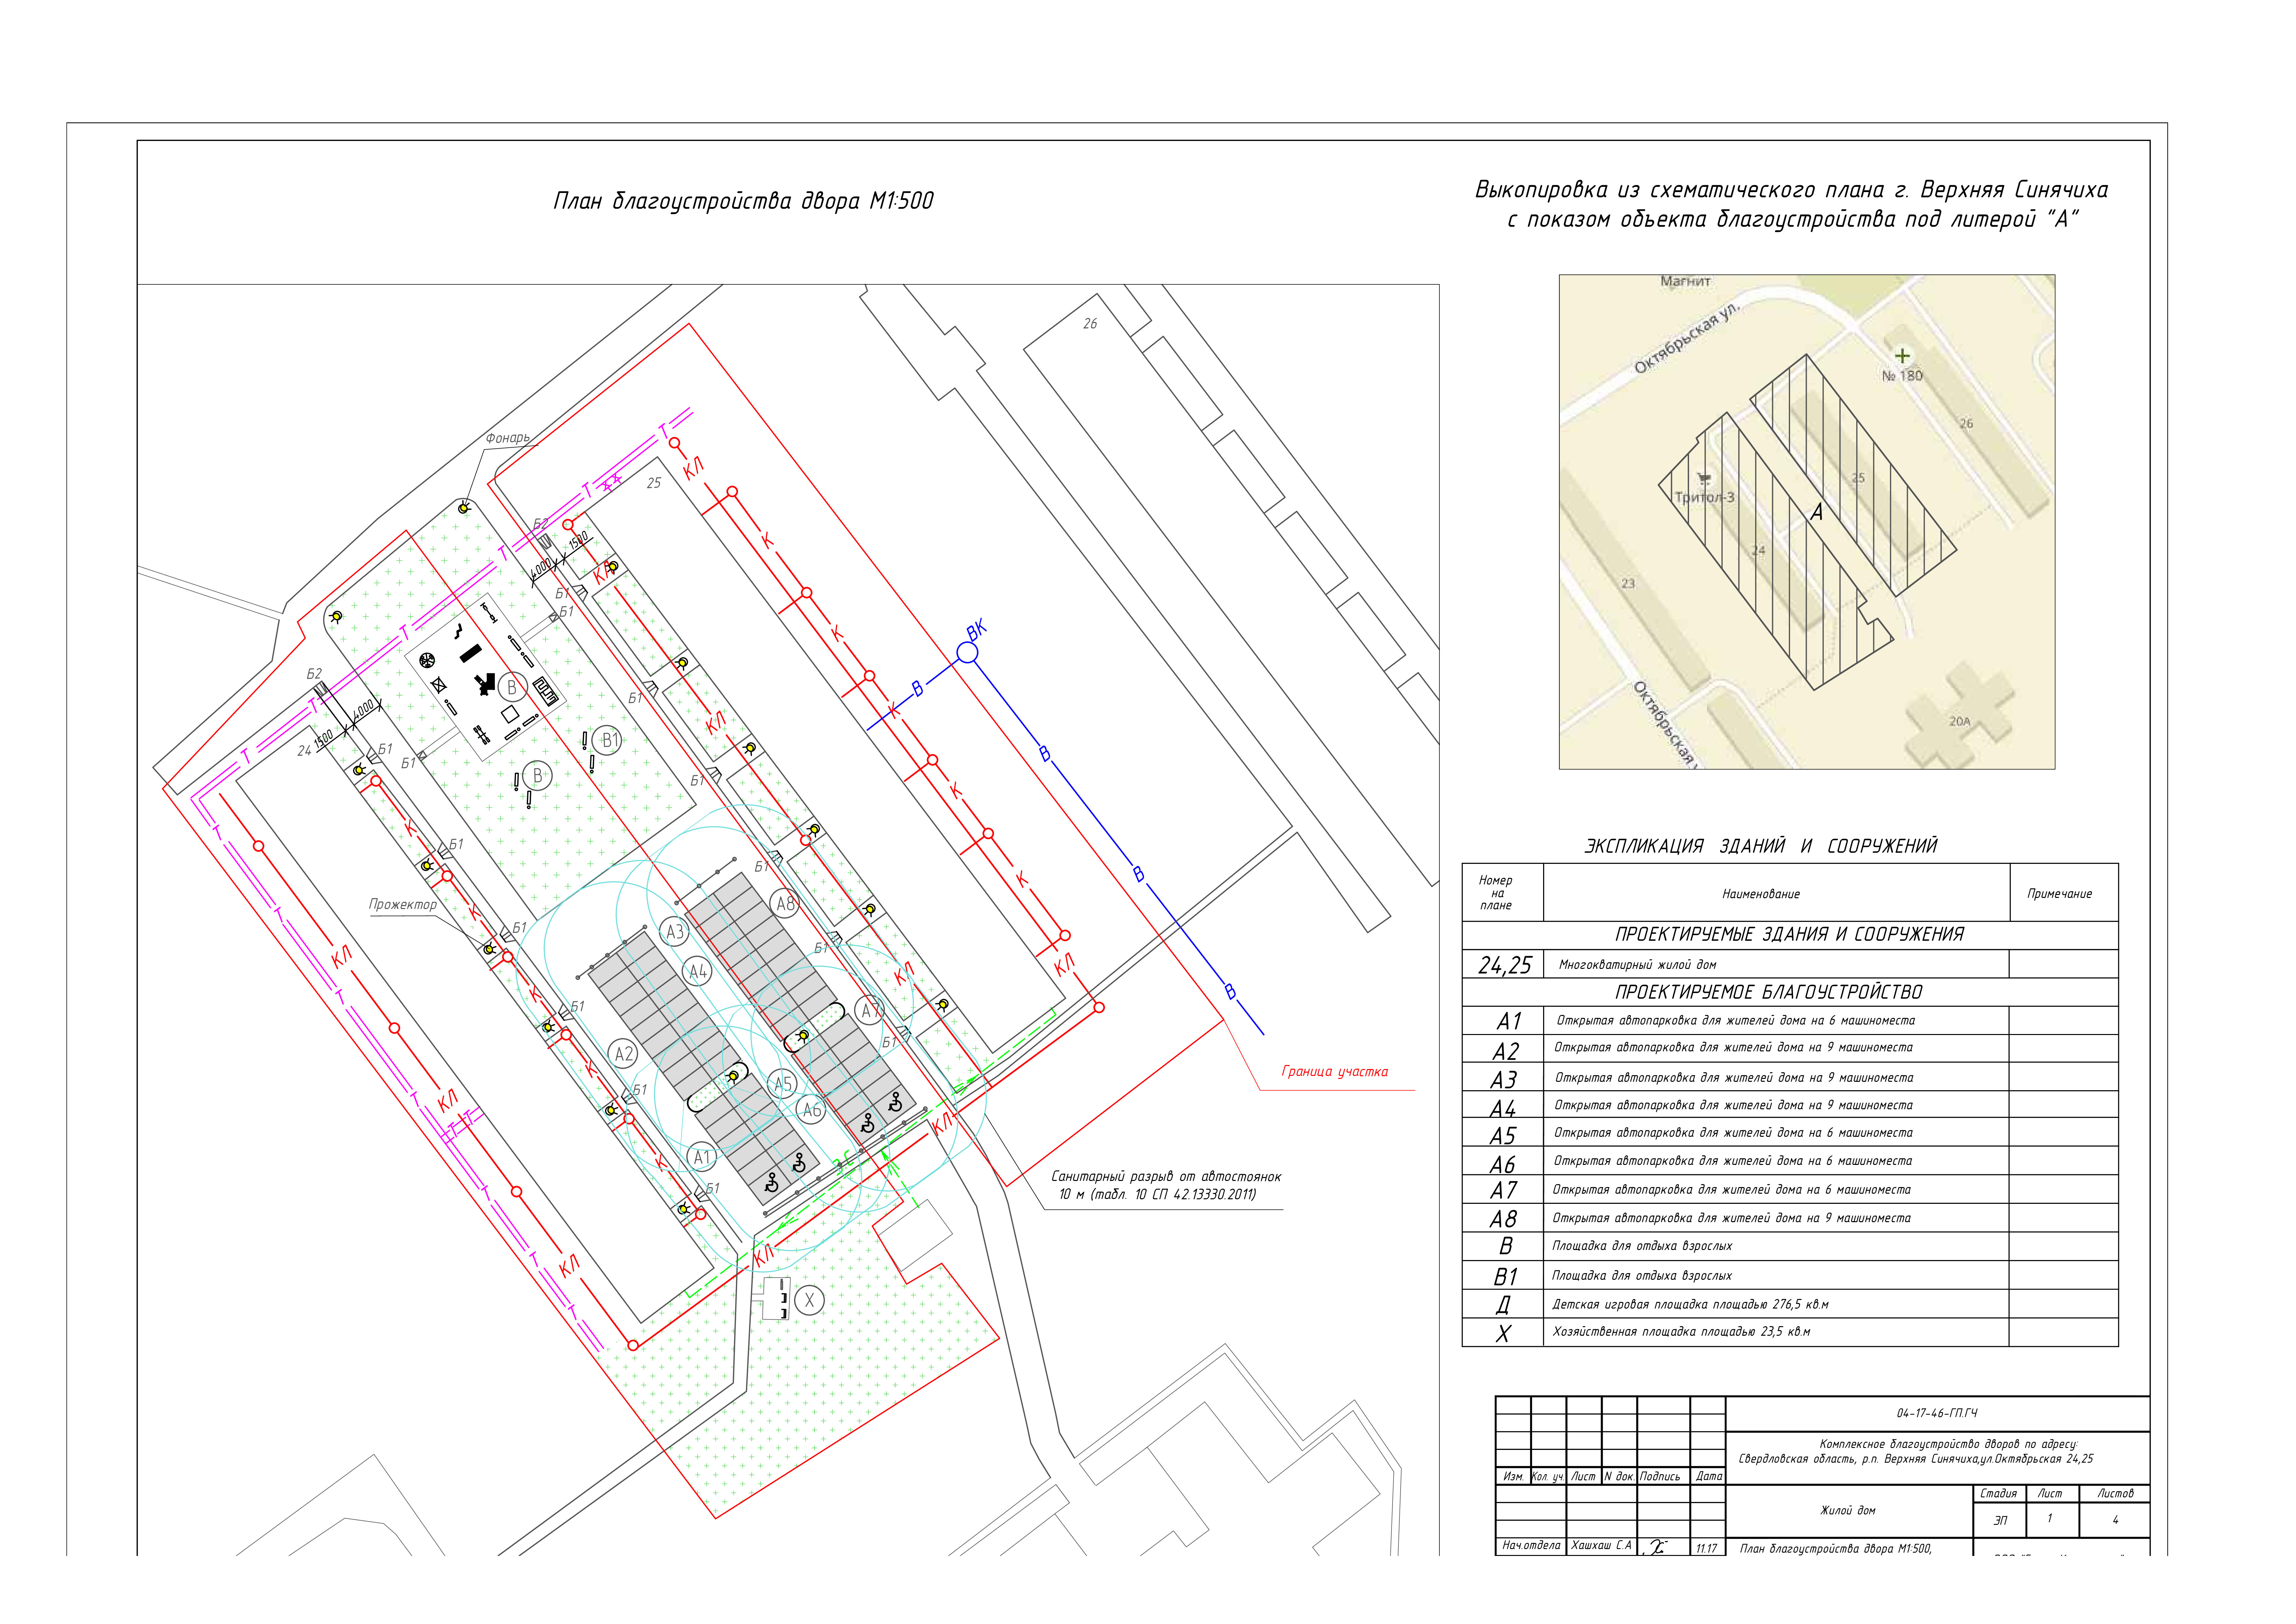Click the lamp symbol under Фонарь leader
Screen dimensions: 2296x1624
pos(464,508)
